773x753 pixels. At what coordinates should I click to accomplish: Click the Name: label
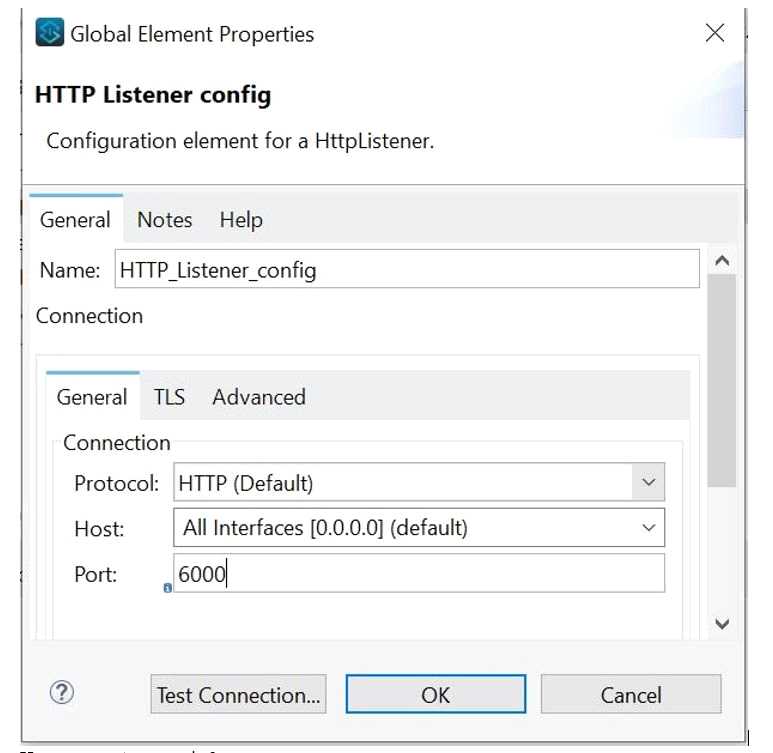pos(70,270)
